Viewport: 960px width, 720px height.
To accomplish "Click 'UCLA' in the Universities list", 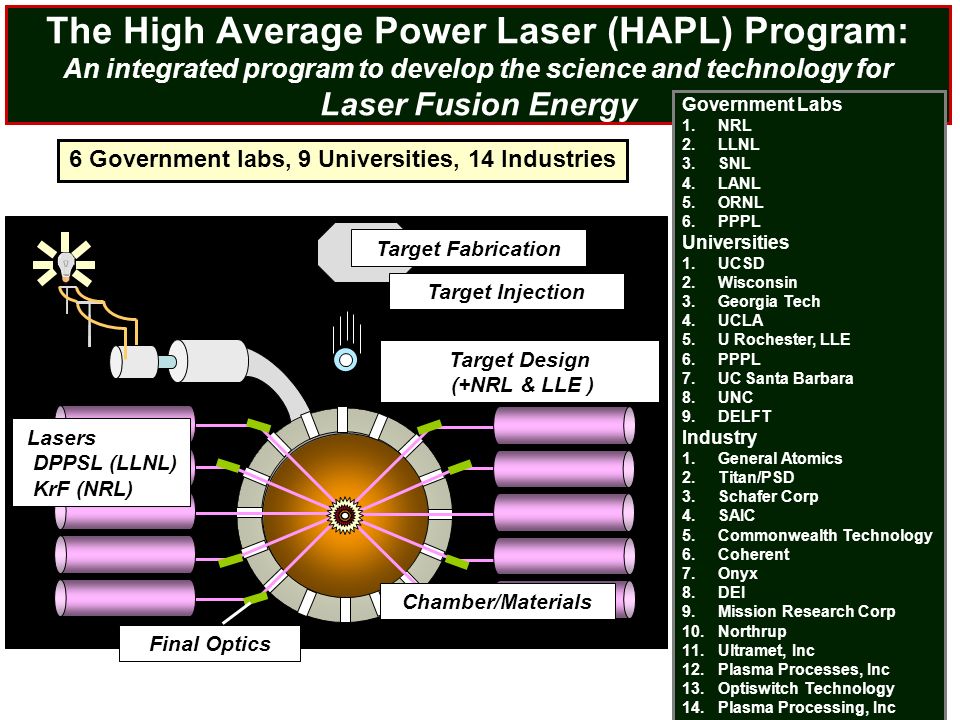I will pos(740,320).
